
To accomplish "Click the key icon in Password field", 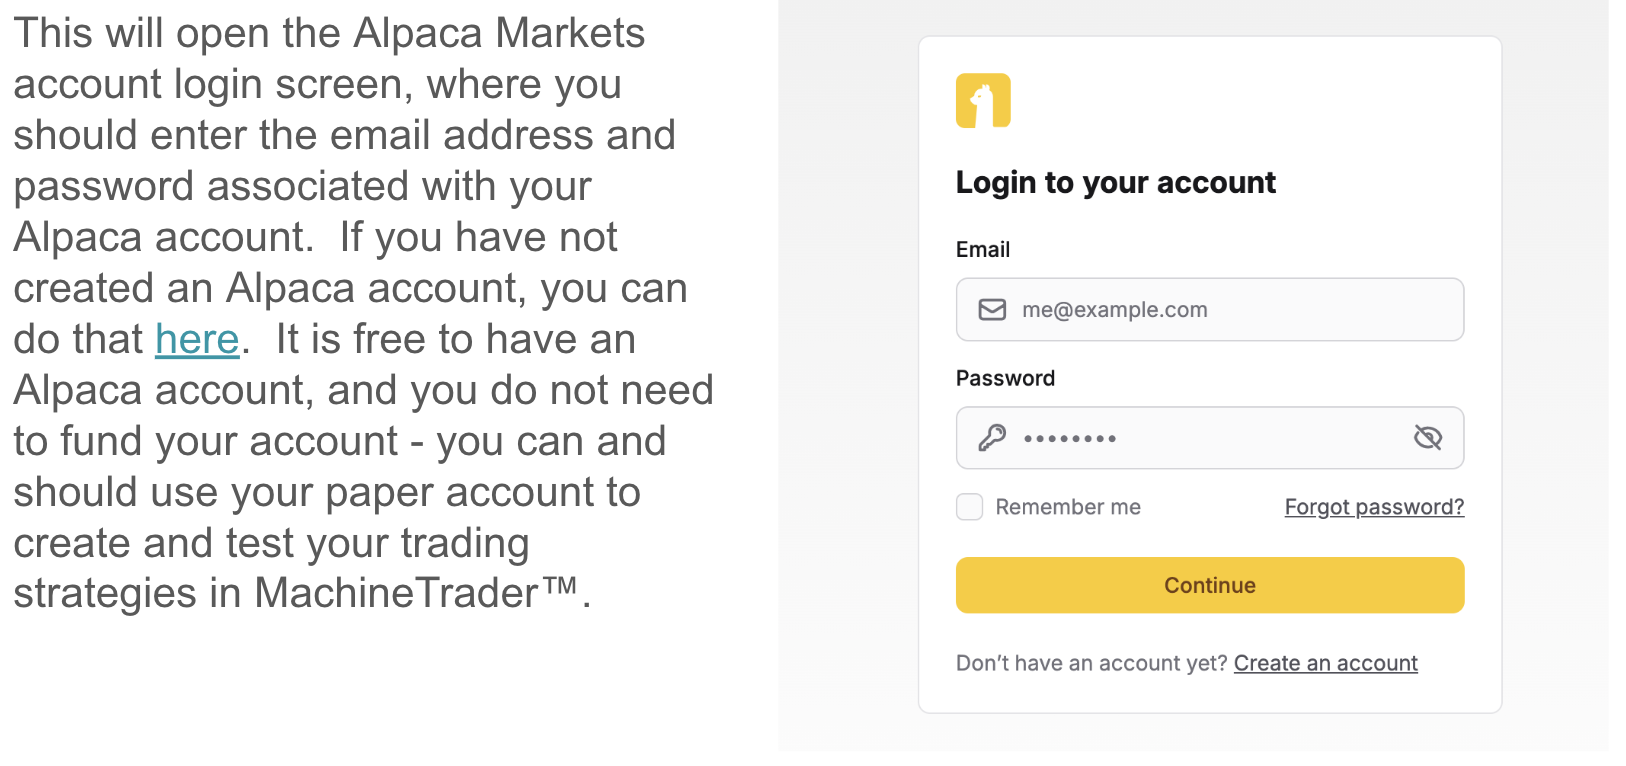I will 992,438.
